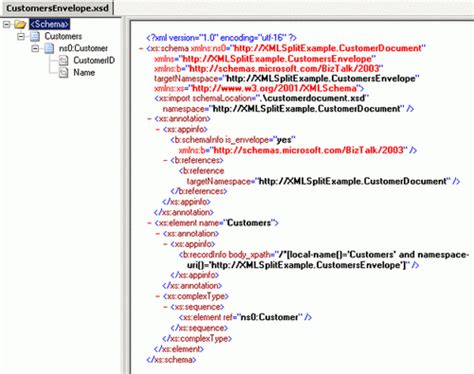Click the xmlns:xs XMLSchema namespace line
Screen dimensions: 474x374
pyautogui.click(x=259, y=88)
